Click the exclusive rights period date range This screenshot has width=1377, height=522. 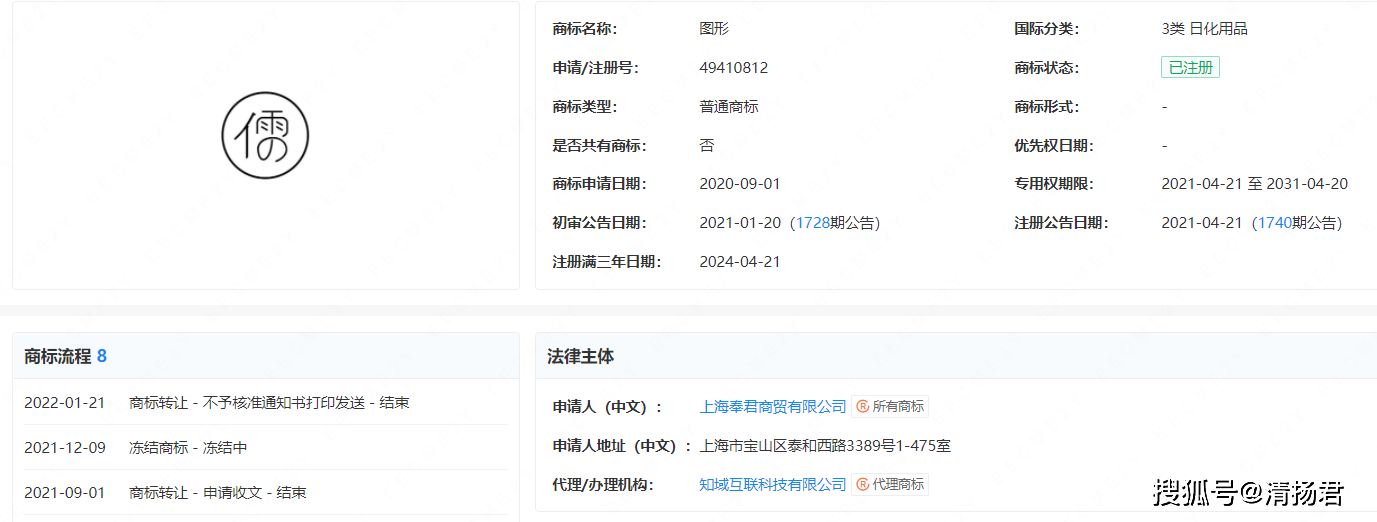[x=1254, y=184]
